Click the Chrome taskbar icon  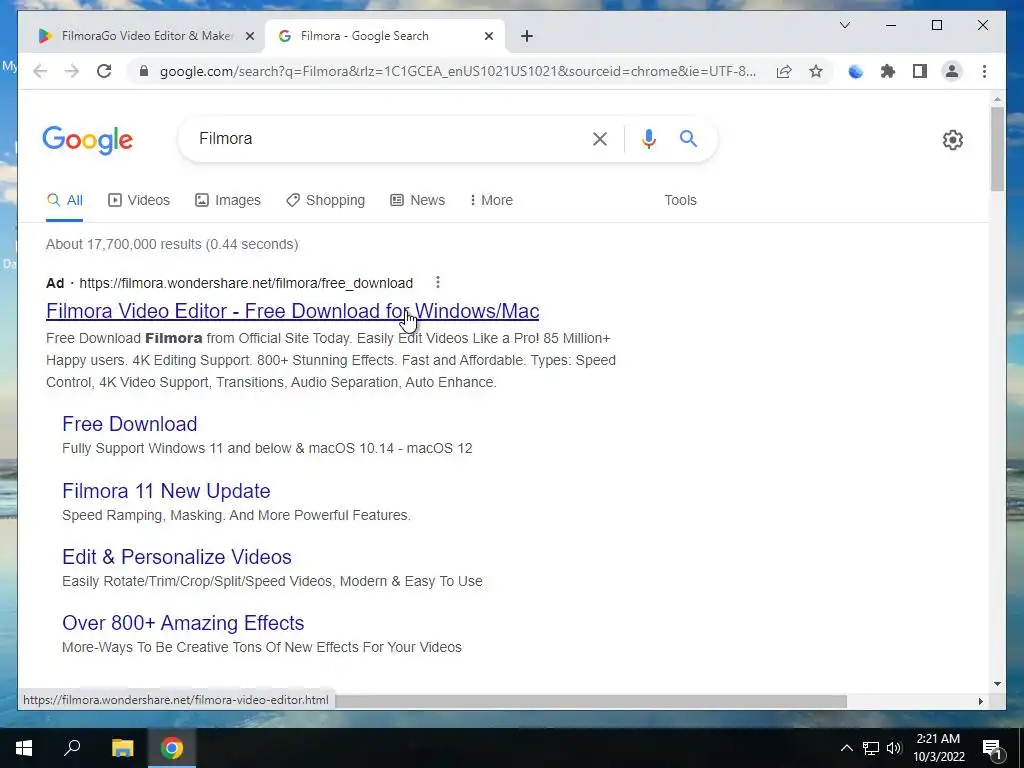(172, 748)
